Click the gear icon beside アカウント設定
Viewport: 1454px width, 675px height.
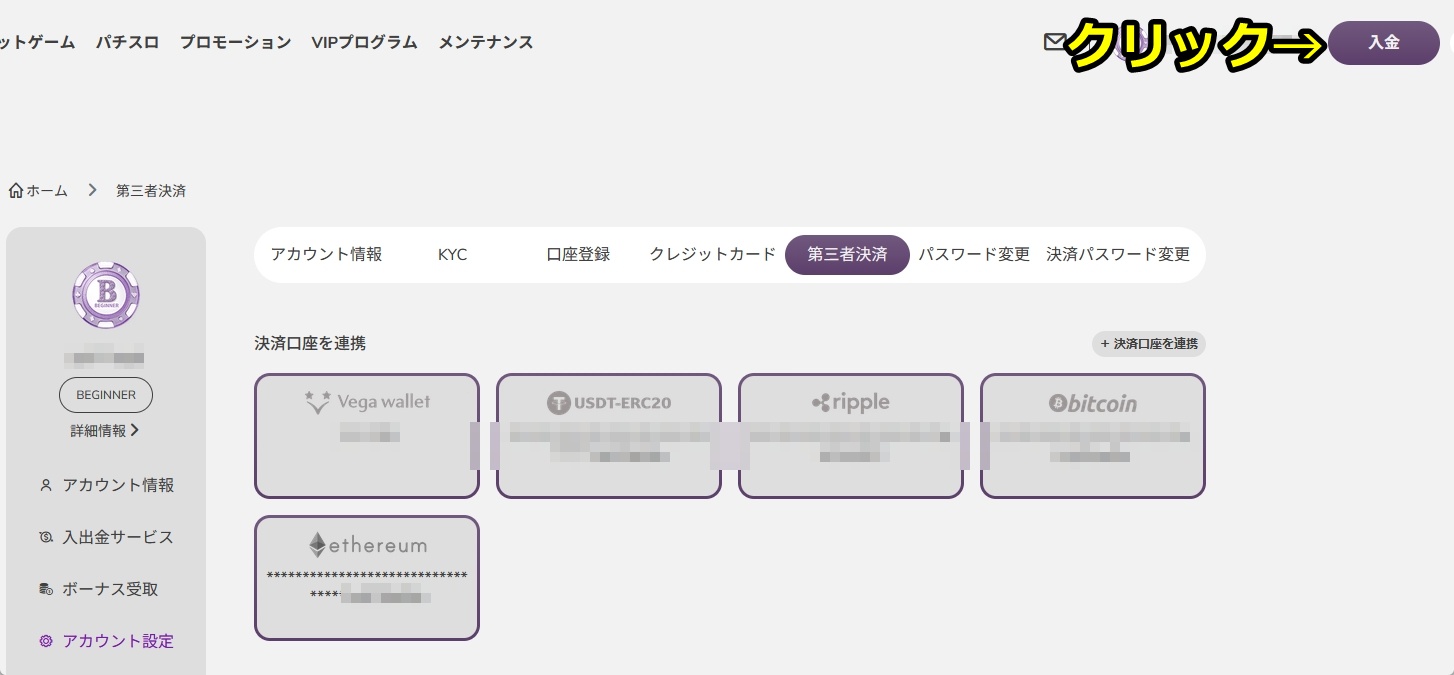[x=45, y=641]
